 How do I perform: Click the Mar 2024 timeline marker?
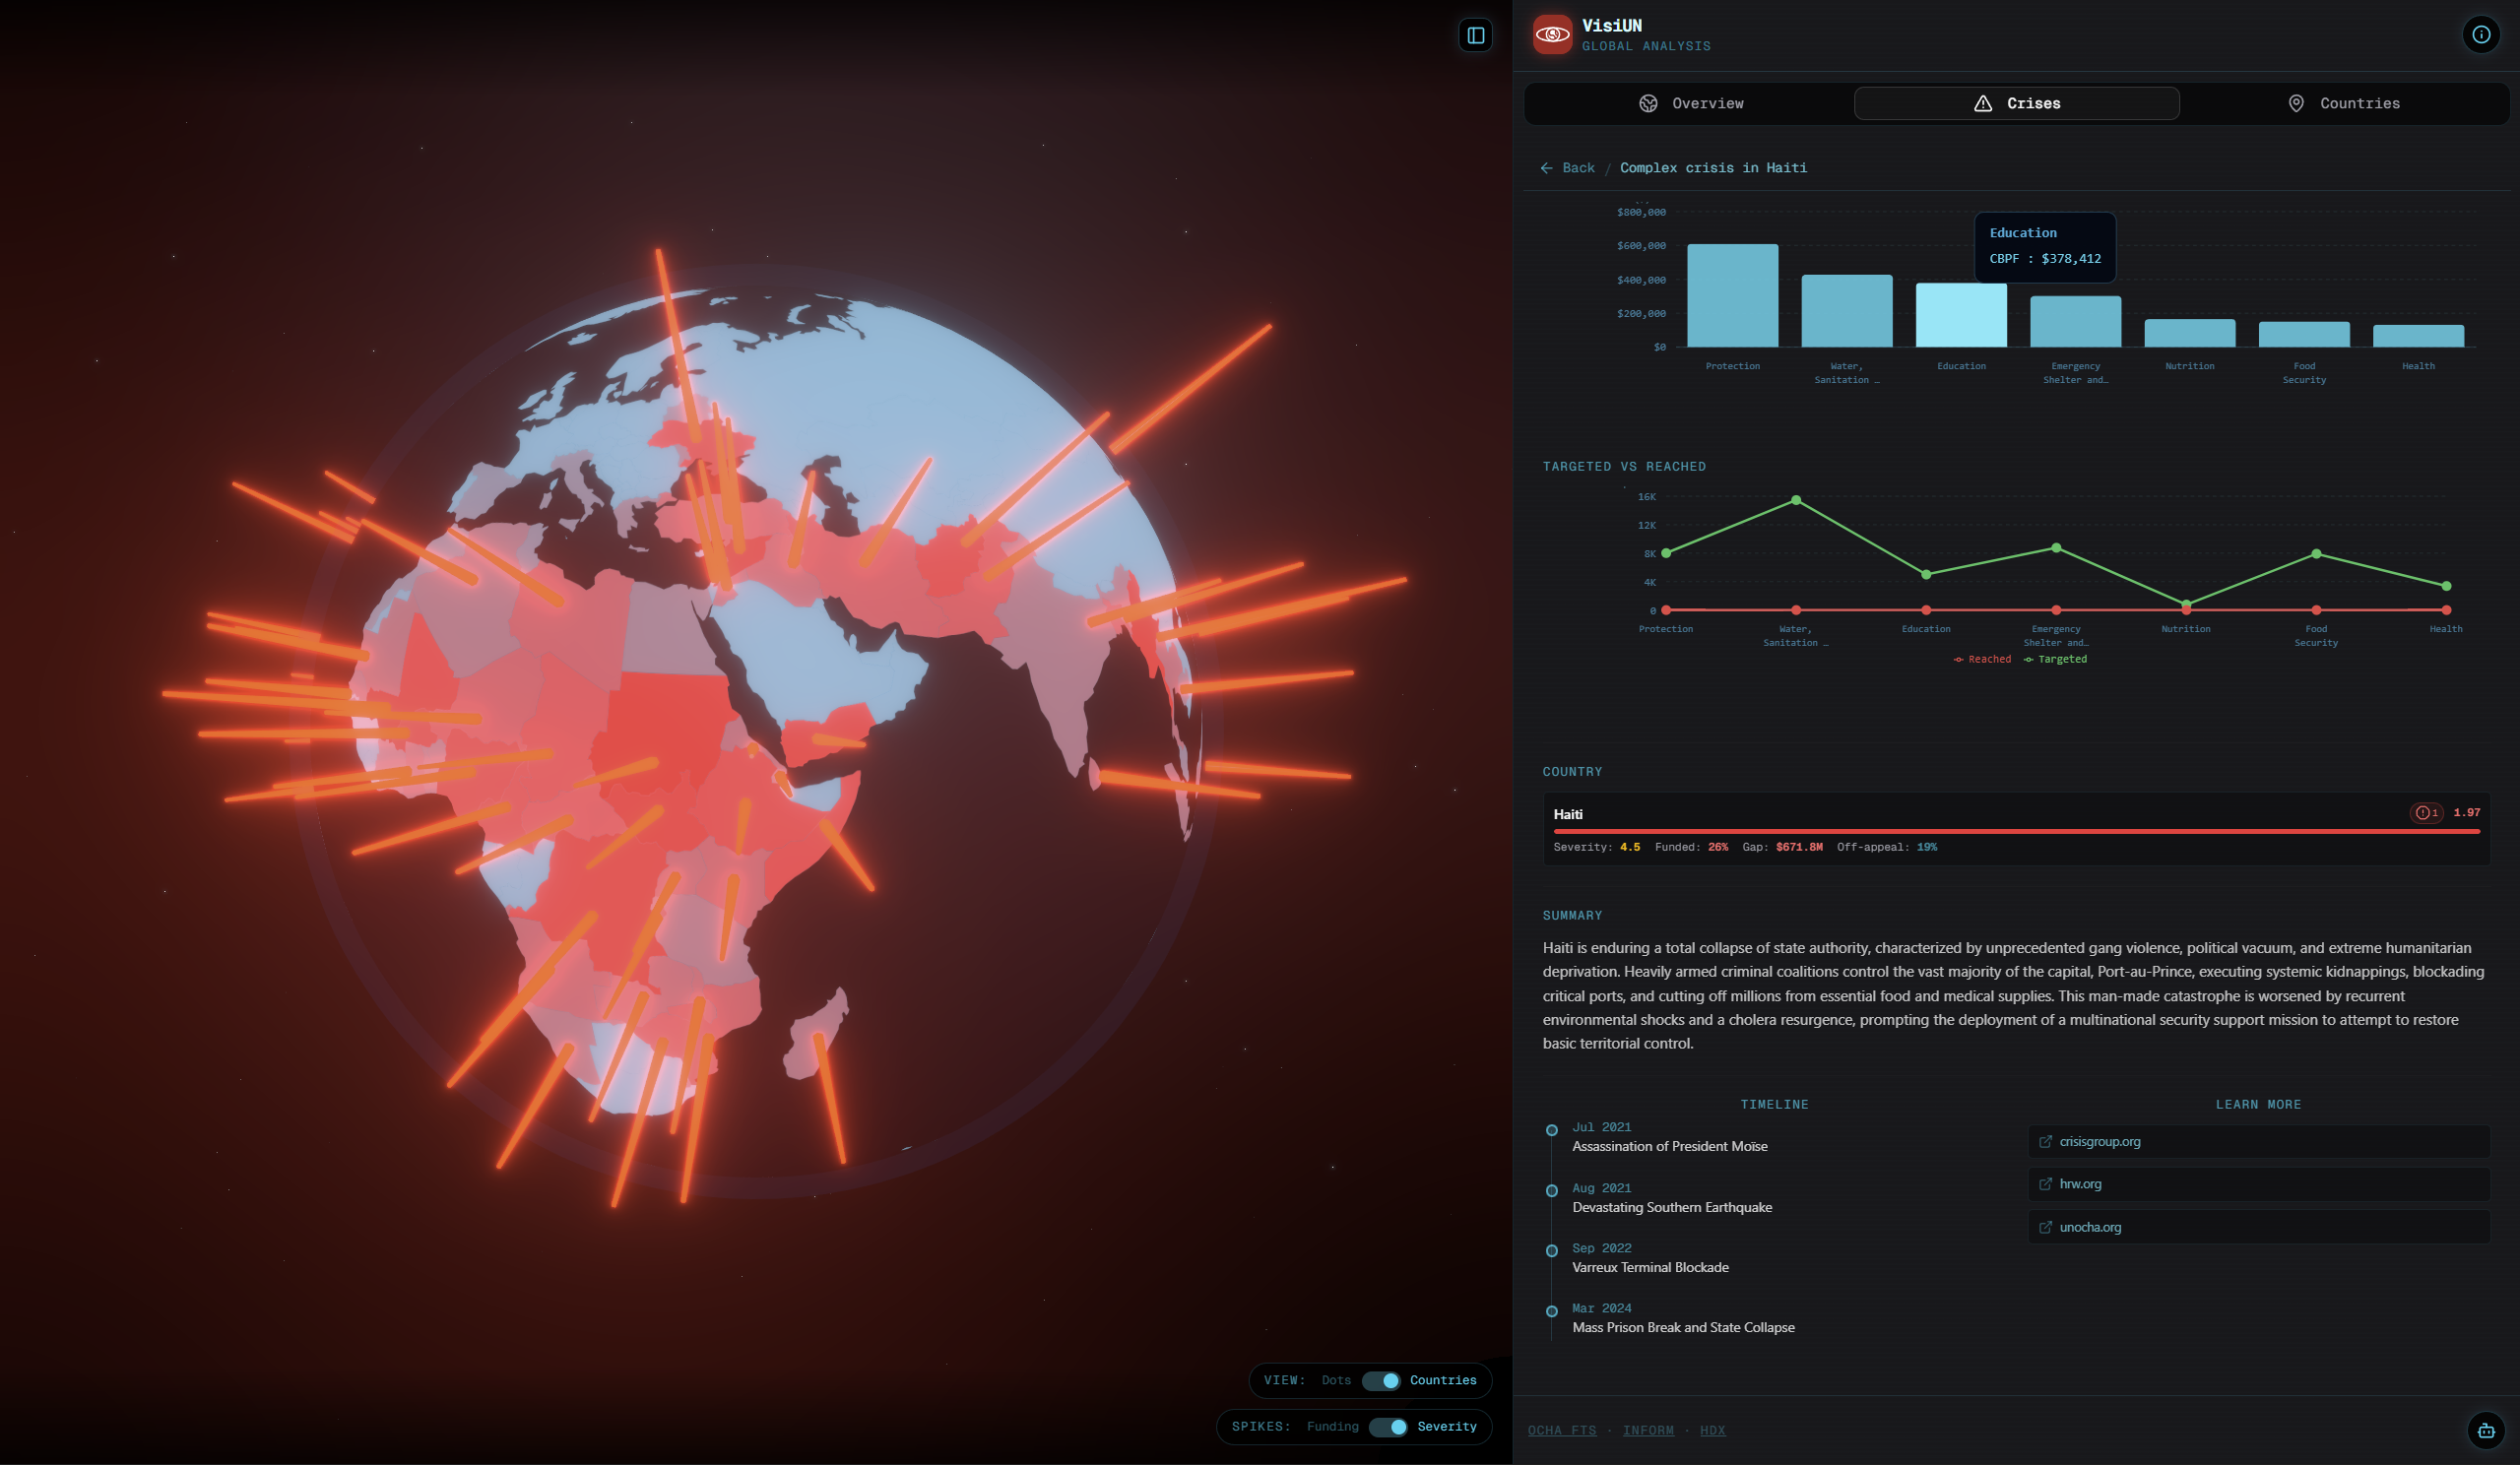(x=1552, y=1311)
